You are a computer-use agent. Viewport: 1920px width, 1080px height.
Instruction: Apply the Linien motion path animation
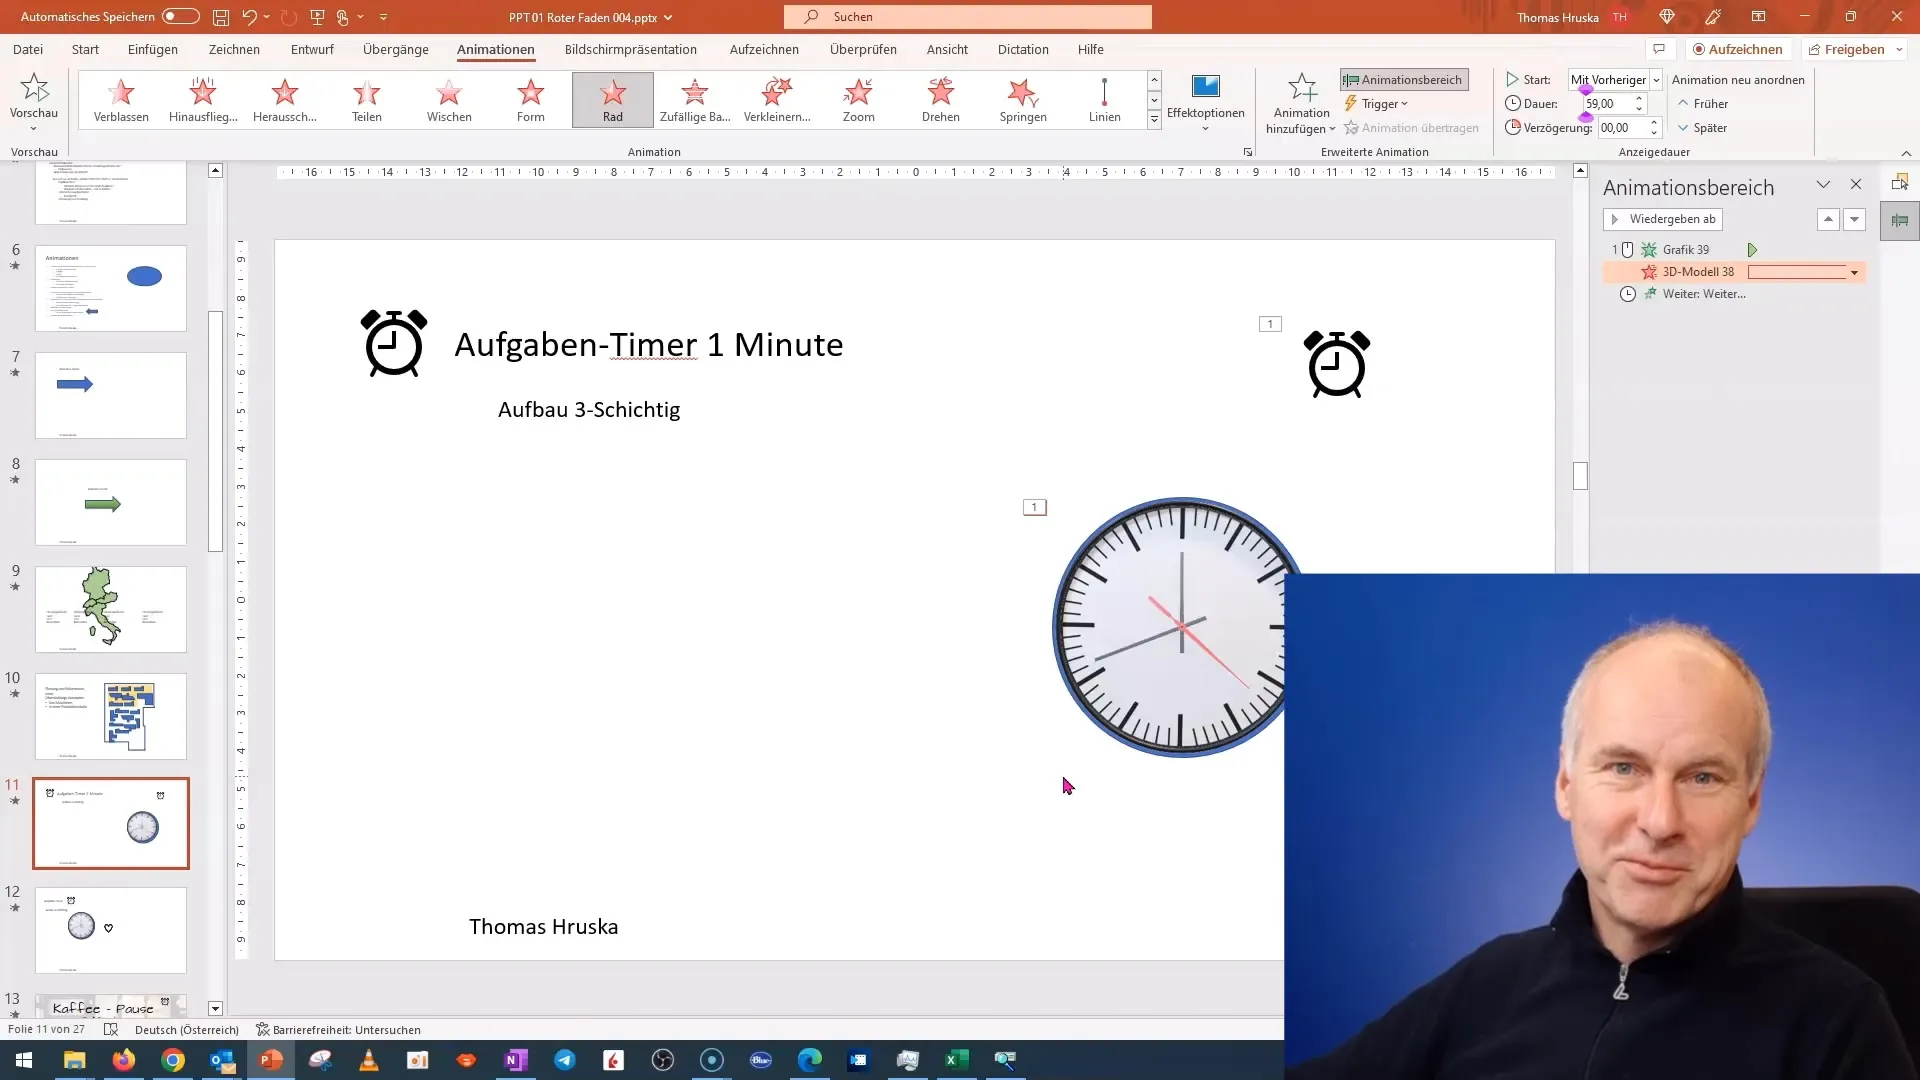[1105, 100]
